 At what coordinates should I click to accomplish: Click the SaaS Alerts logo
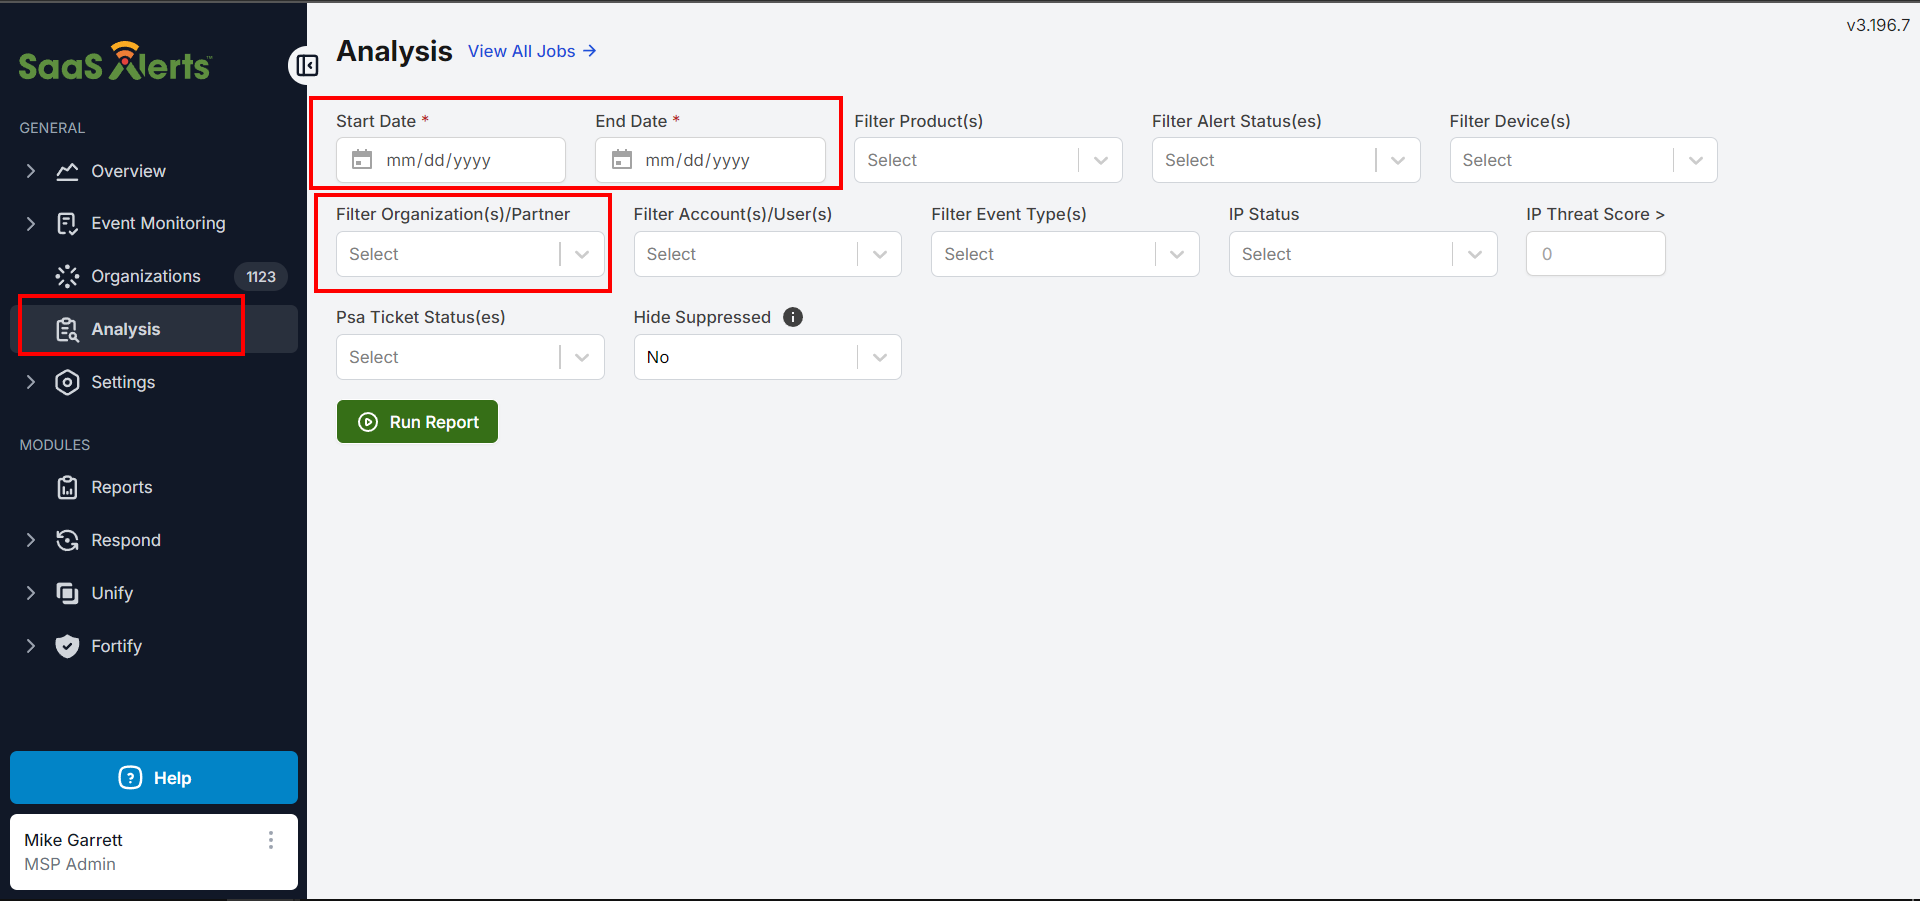(x=115, y=63)
